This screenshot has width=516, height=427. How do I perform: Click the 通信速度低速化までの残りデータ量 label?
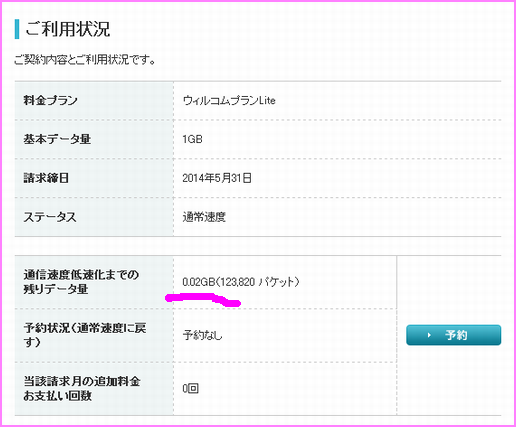pos(81,282)
